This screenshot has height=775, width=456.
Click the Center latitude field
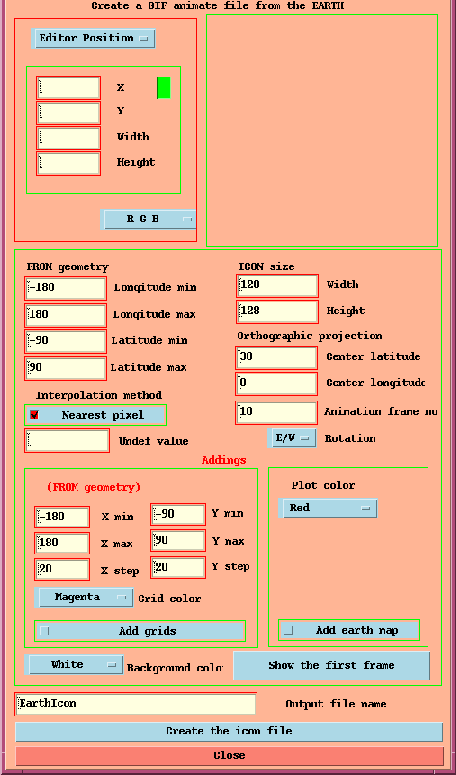tap(277, 358)
